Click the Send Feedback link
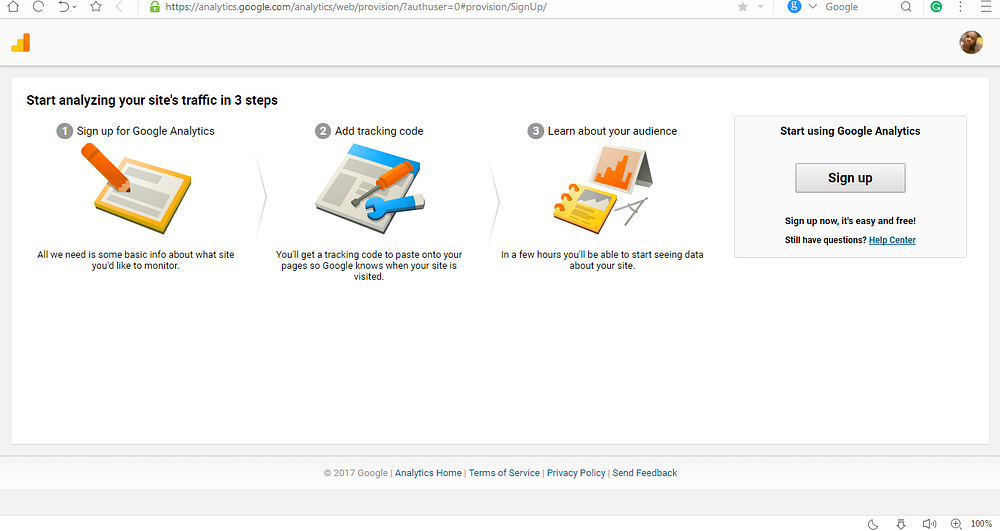The height and width of the screenshot is (531, 1000). click(645, 473)
